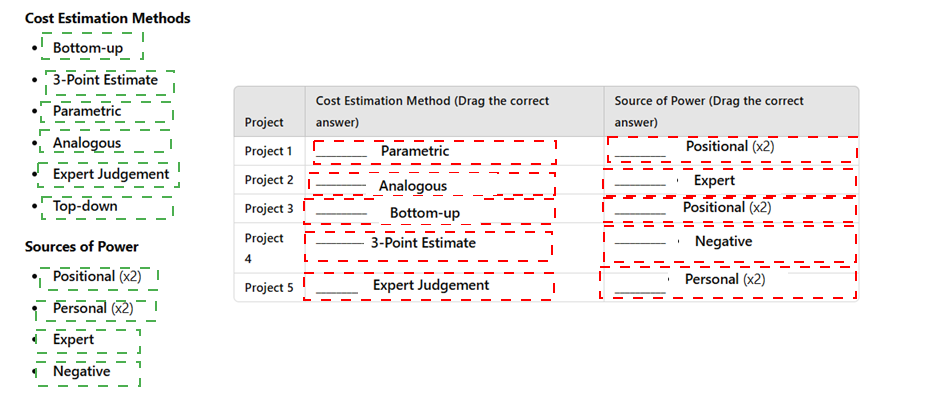Choose Analogous from the methods list
The image size is (945, 396).
click(x=105, y=141)
